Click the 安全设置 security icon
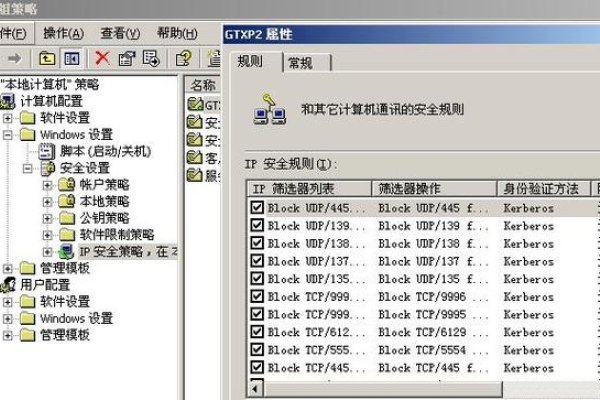 pyautogui.click(x=48, y=168)
